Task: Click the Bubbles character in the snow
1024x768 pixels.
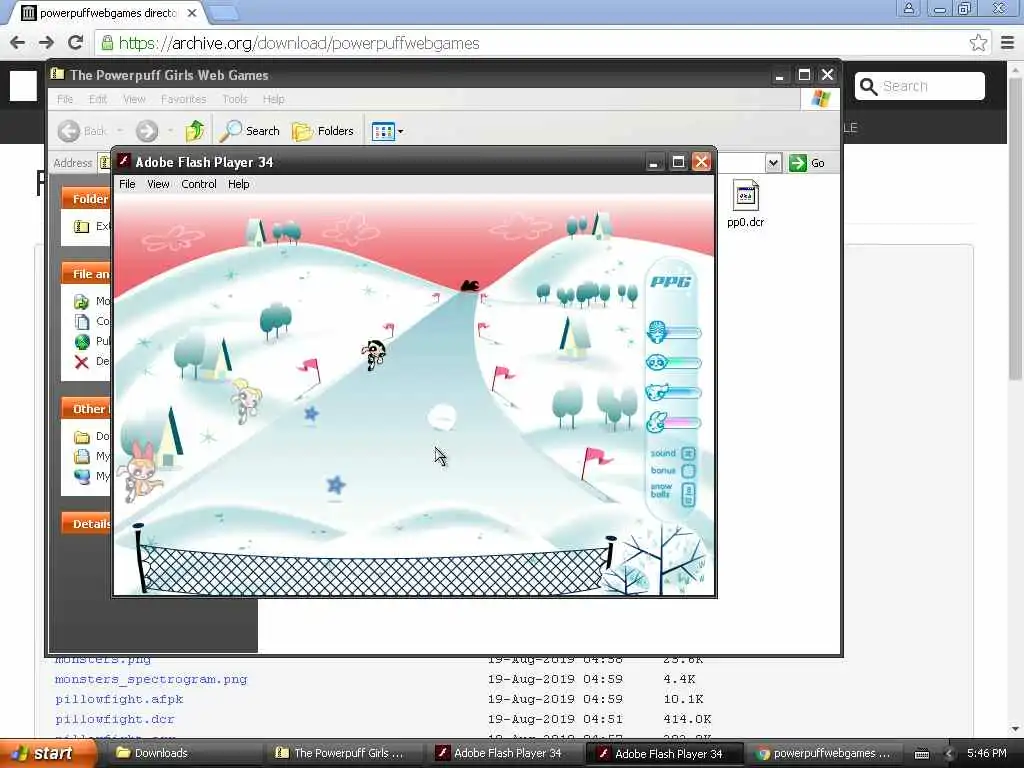Action: coord(246,400)
